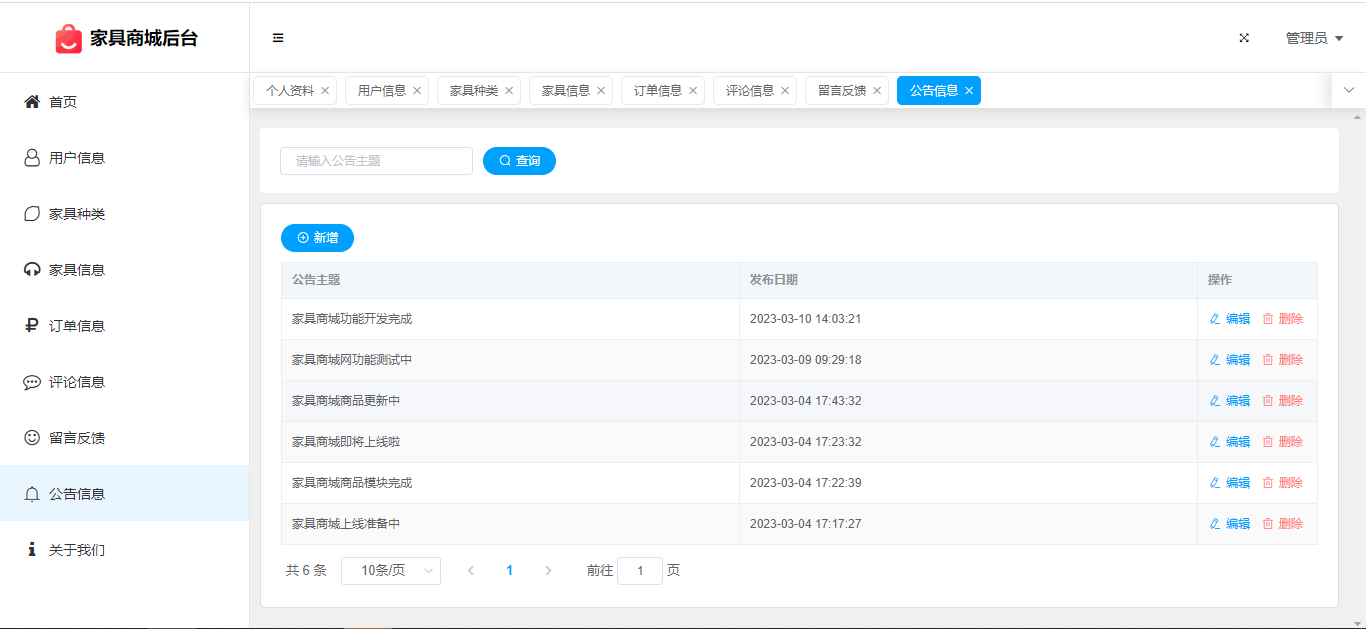Switch to the 留言反馈 tab
1366x629 pixels.
[841, 91]
